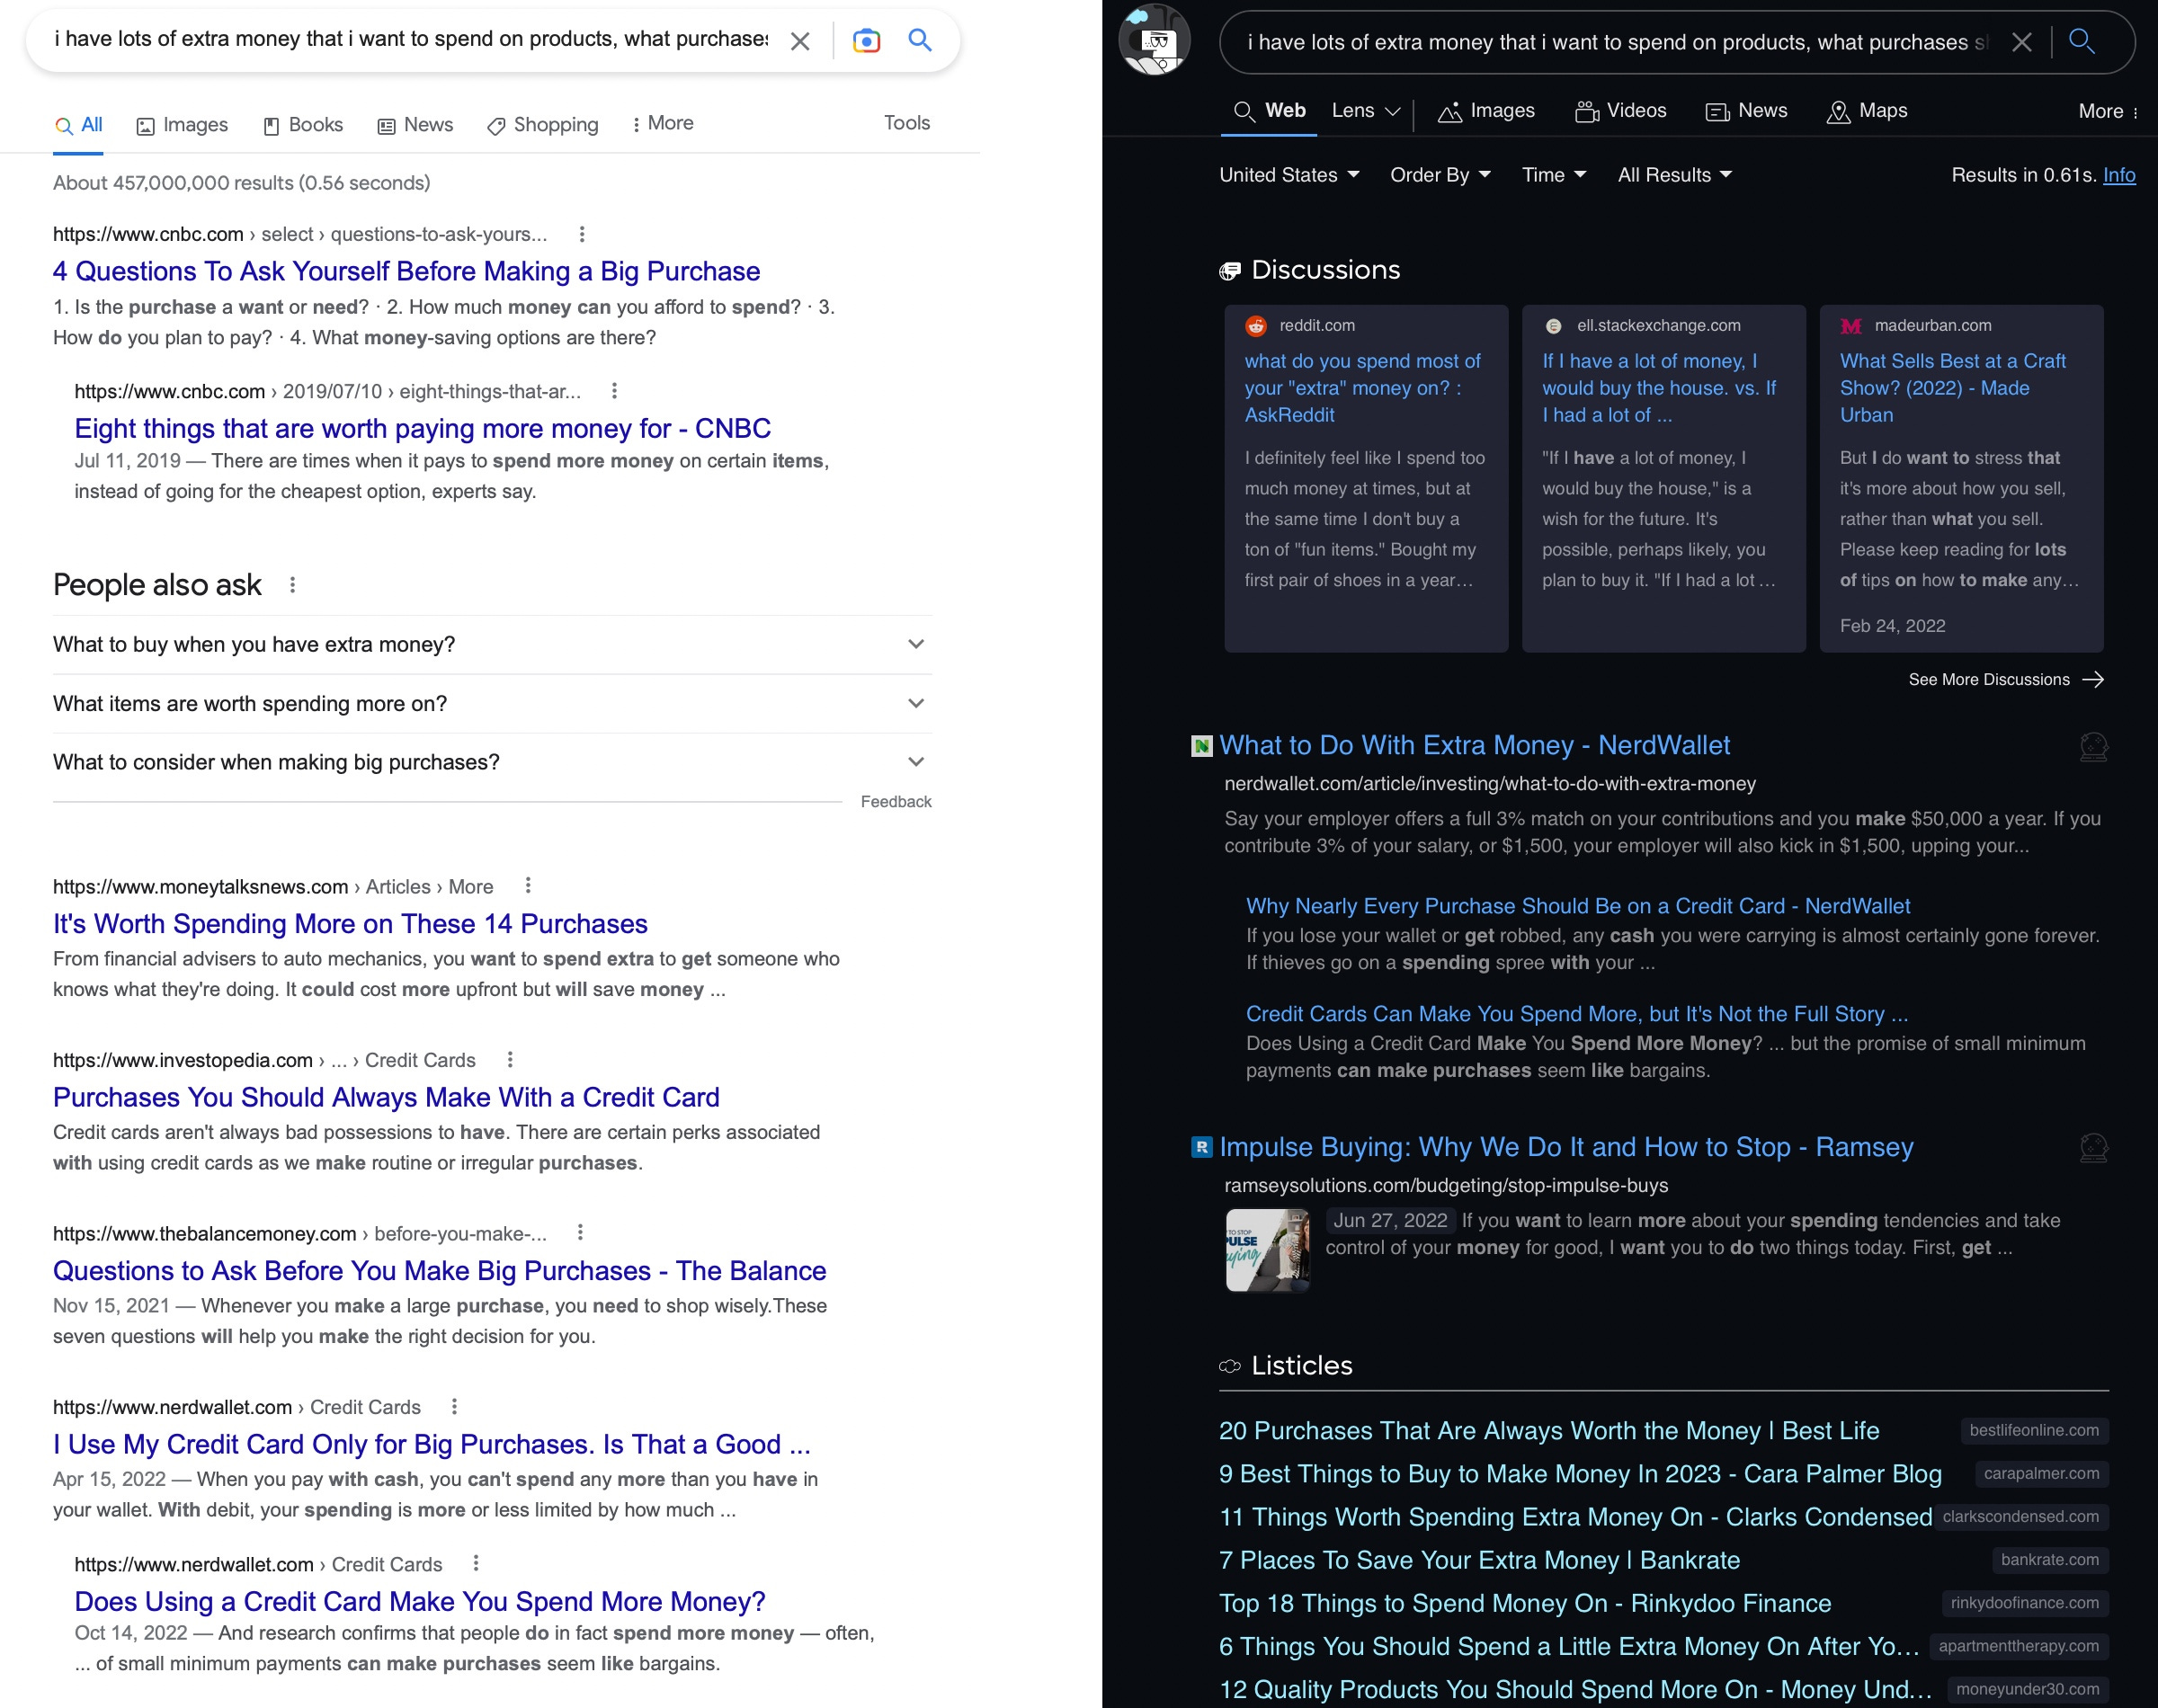Open options dots for investopedia result
Screen dimensions: 2158x1708
(510, 1060)
